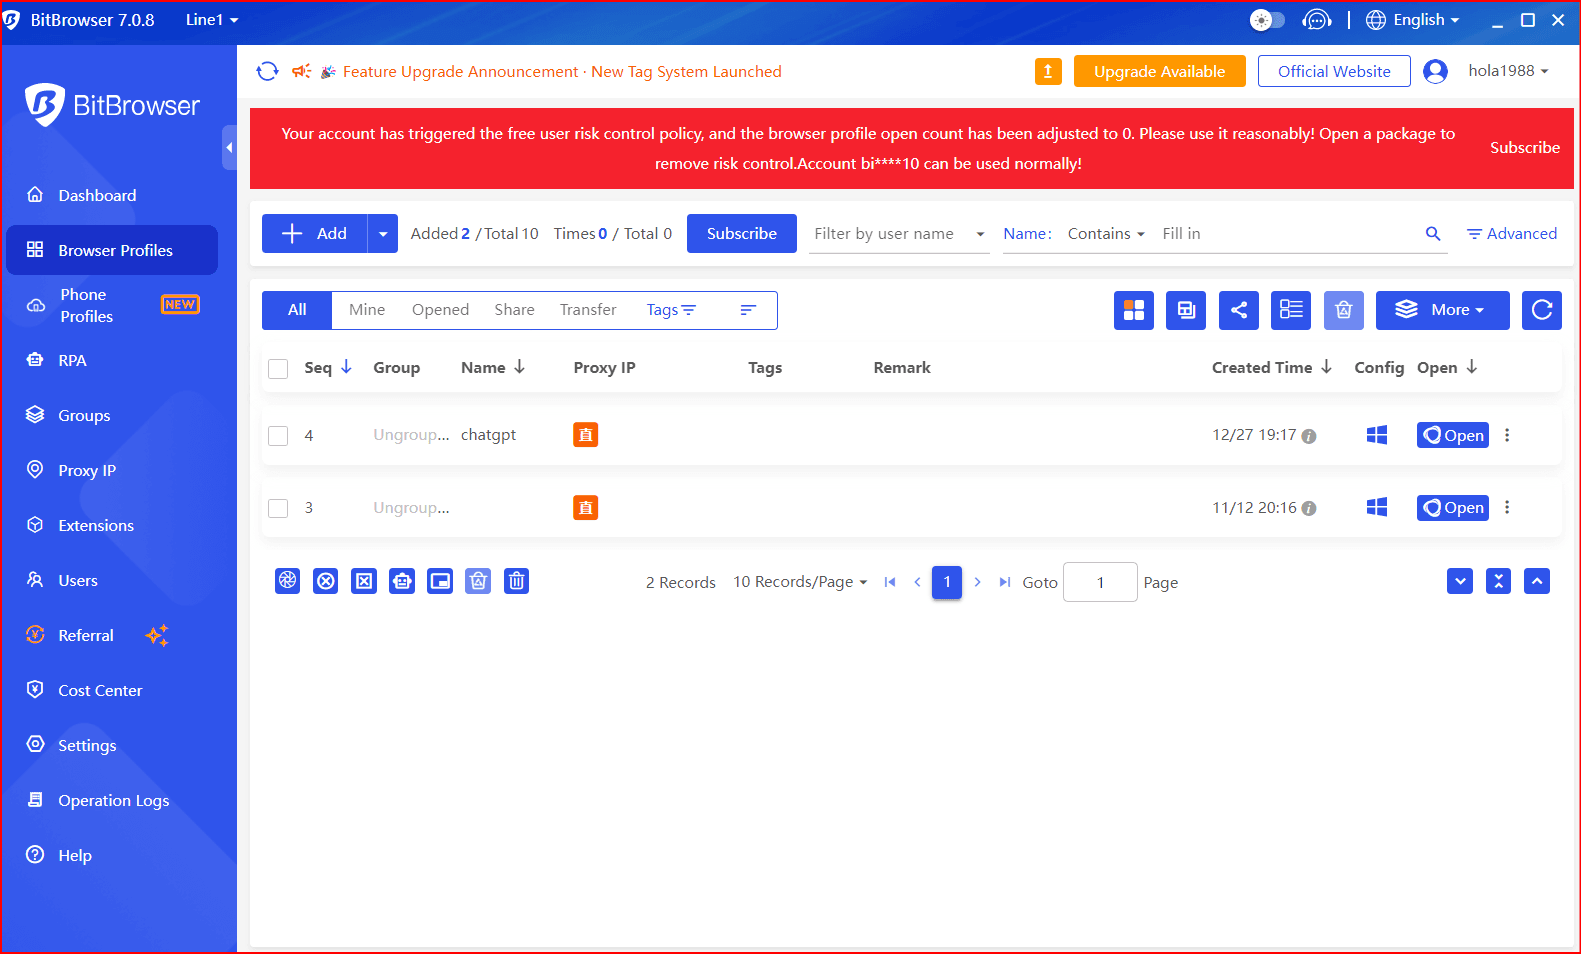This screenshot has height=954, width=1581.
Task: Expand the 10 Records/Page selector
Action: [800, 582]
